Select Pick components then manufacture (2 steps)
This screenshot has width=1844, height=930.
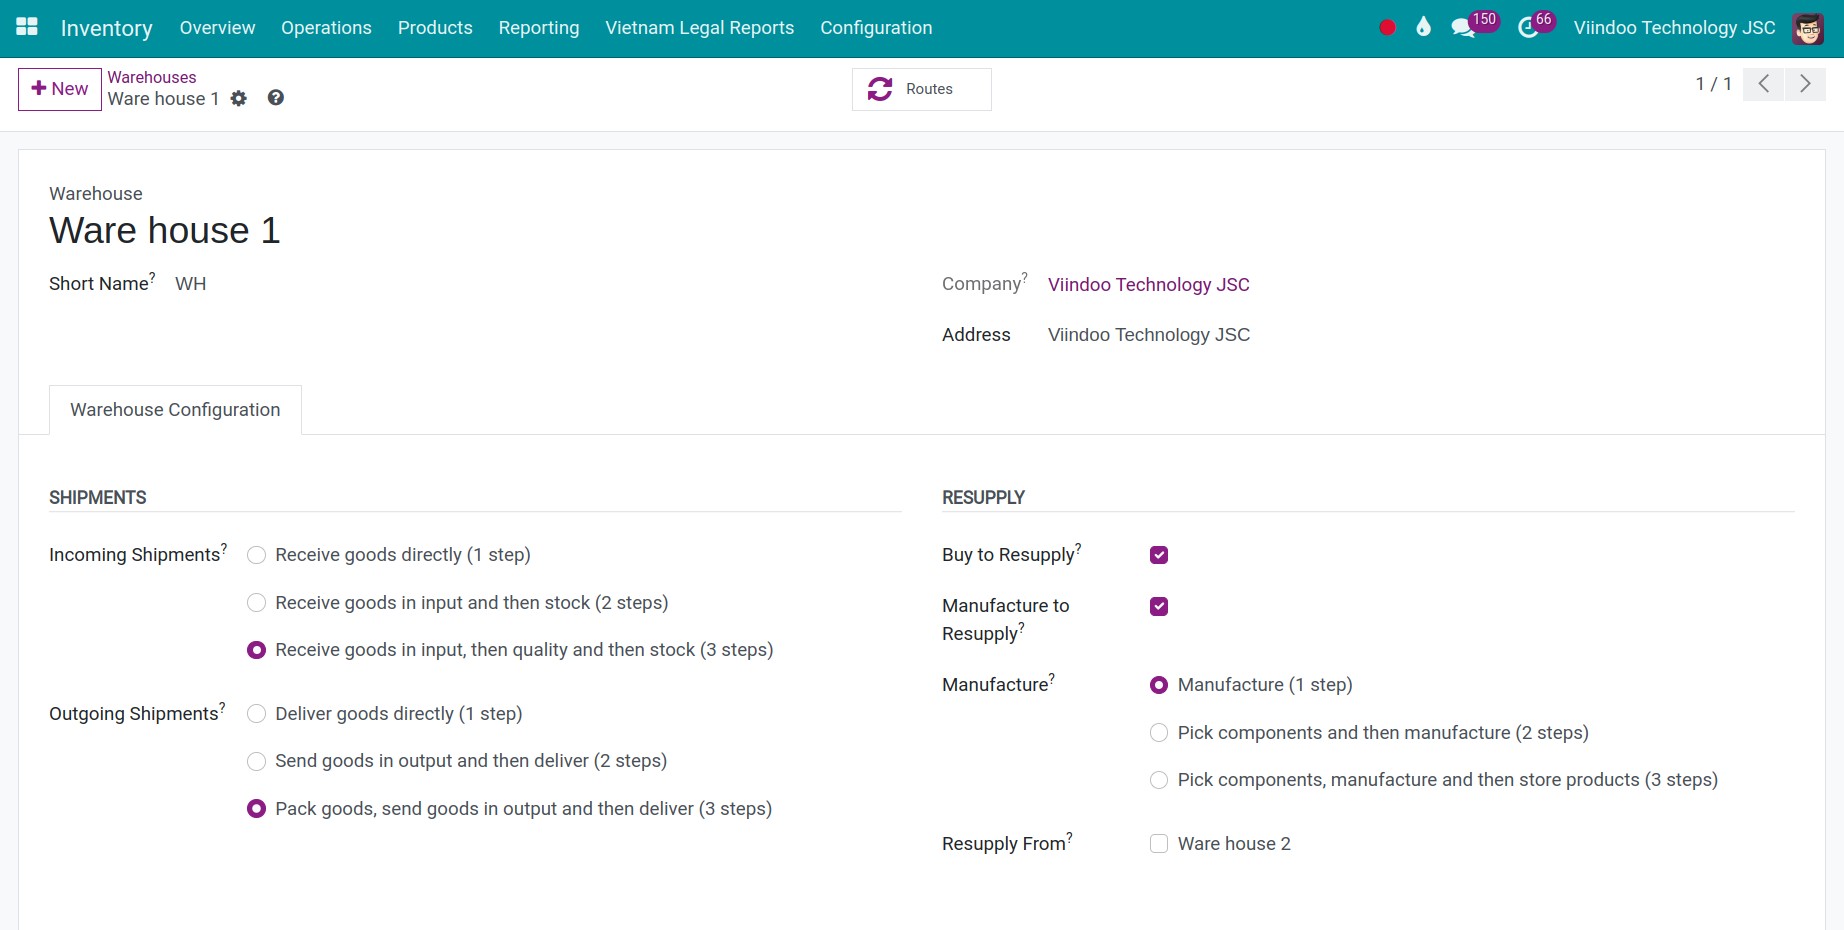pos(1159,733)
